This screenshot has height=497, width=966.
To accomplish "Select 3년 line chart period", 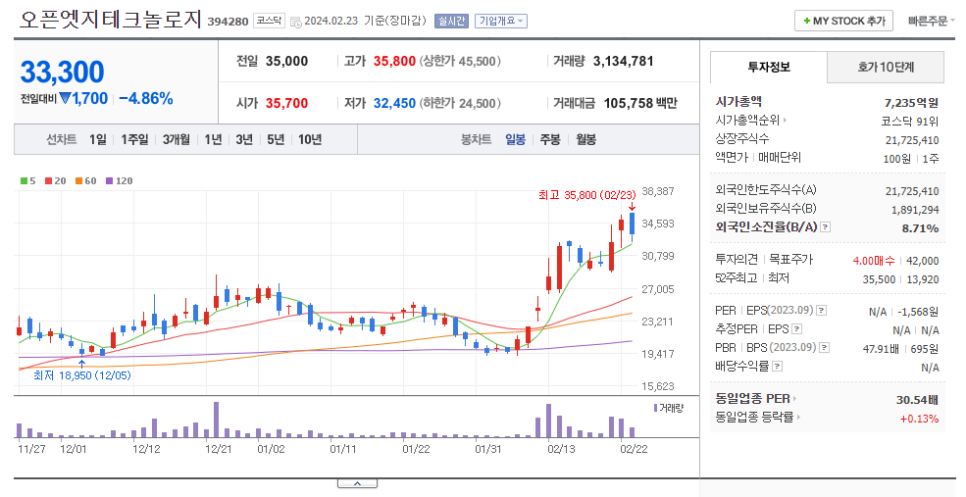I will (244, 140).
